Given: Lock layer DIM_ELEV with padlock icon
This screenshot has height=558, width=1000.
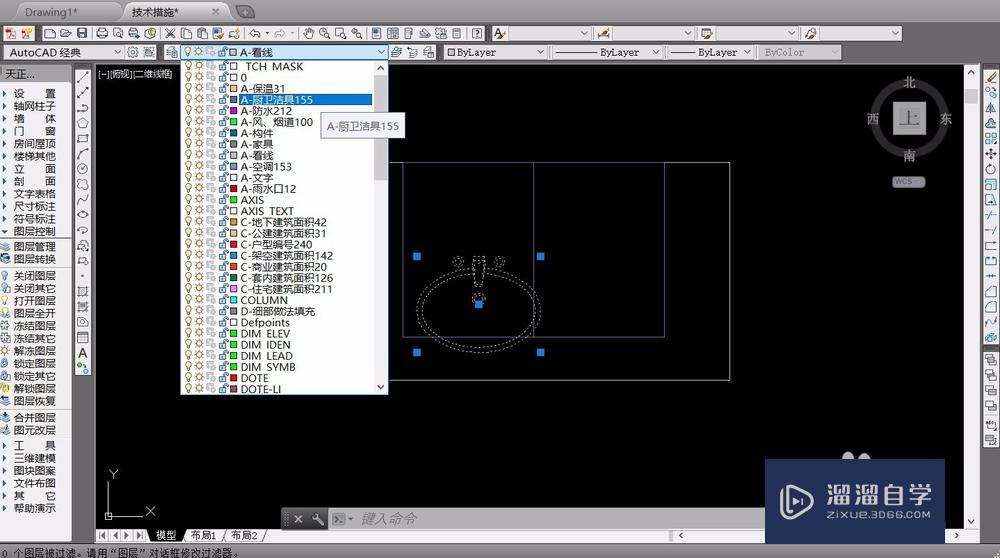Looking at the screenshot, I should point(223,334).
